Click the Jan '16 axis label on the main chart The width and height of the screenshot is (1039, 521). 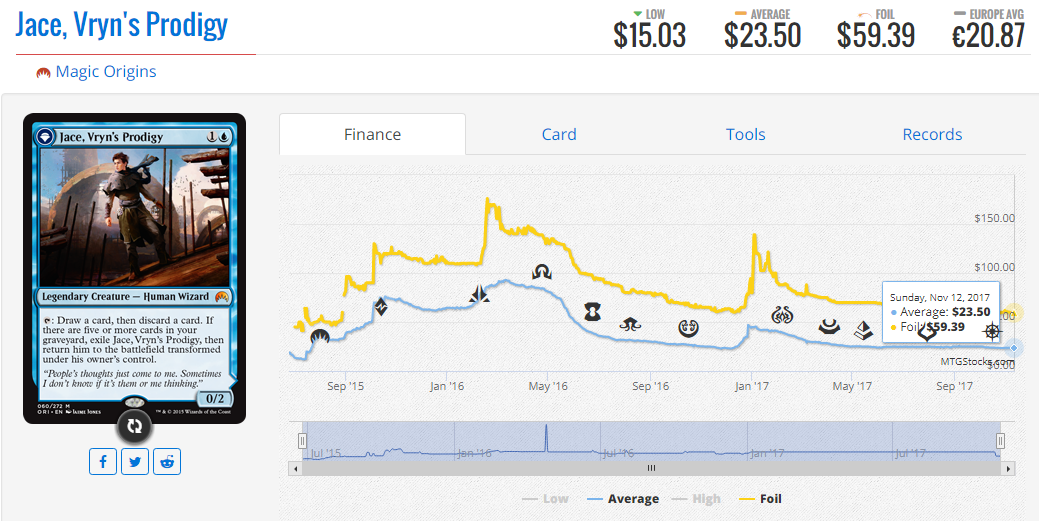click(447, 386)
